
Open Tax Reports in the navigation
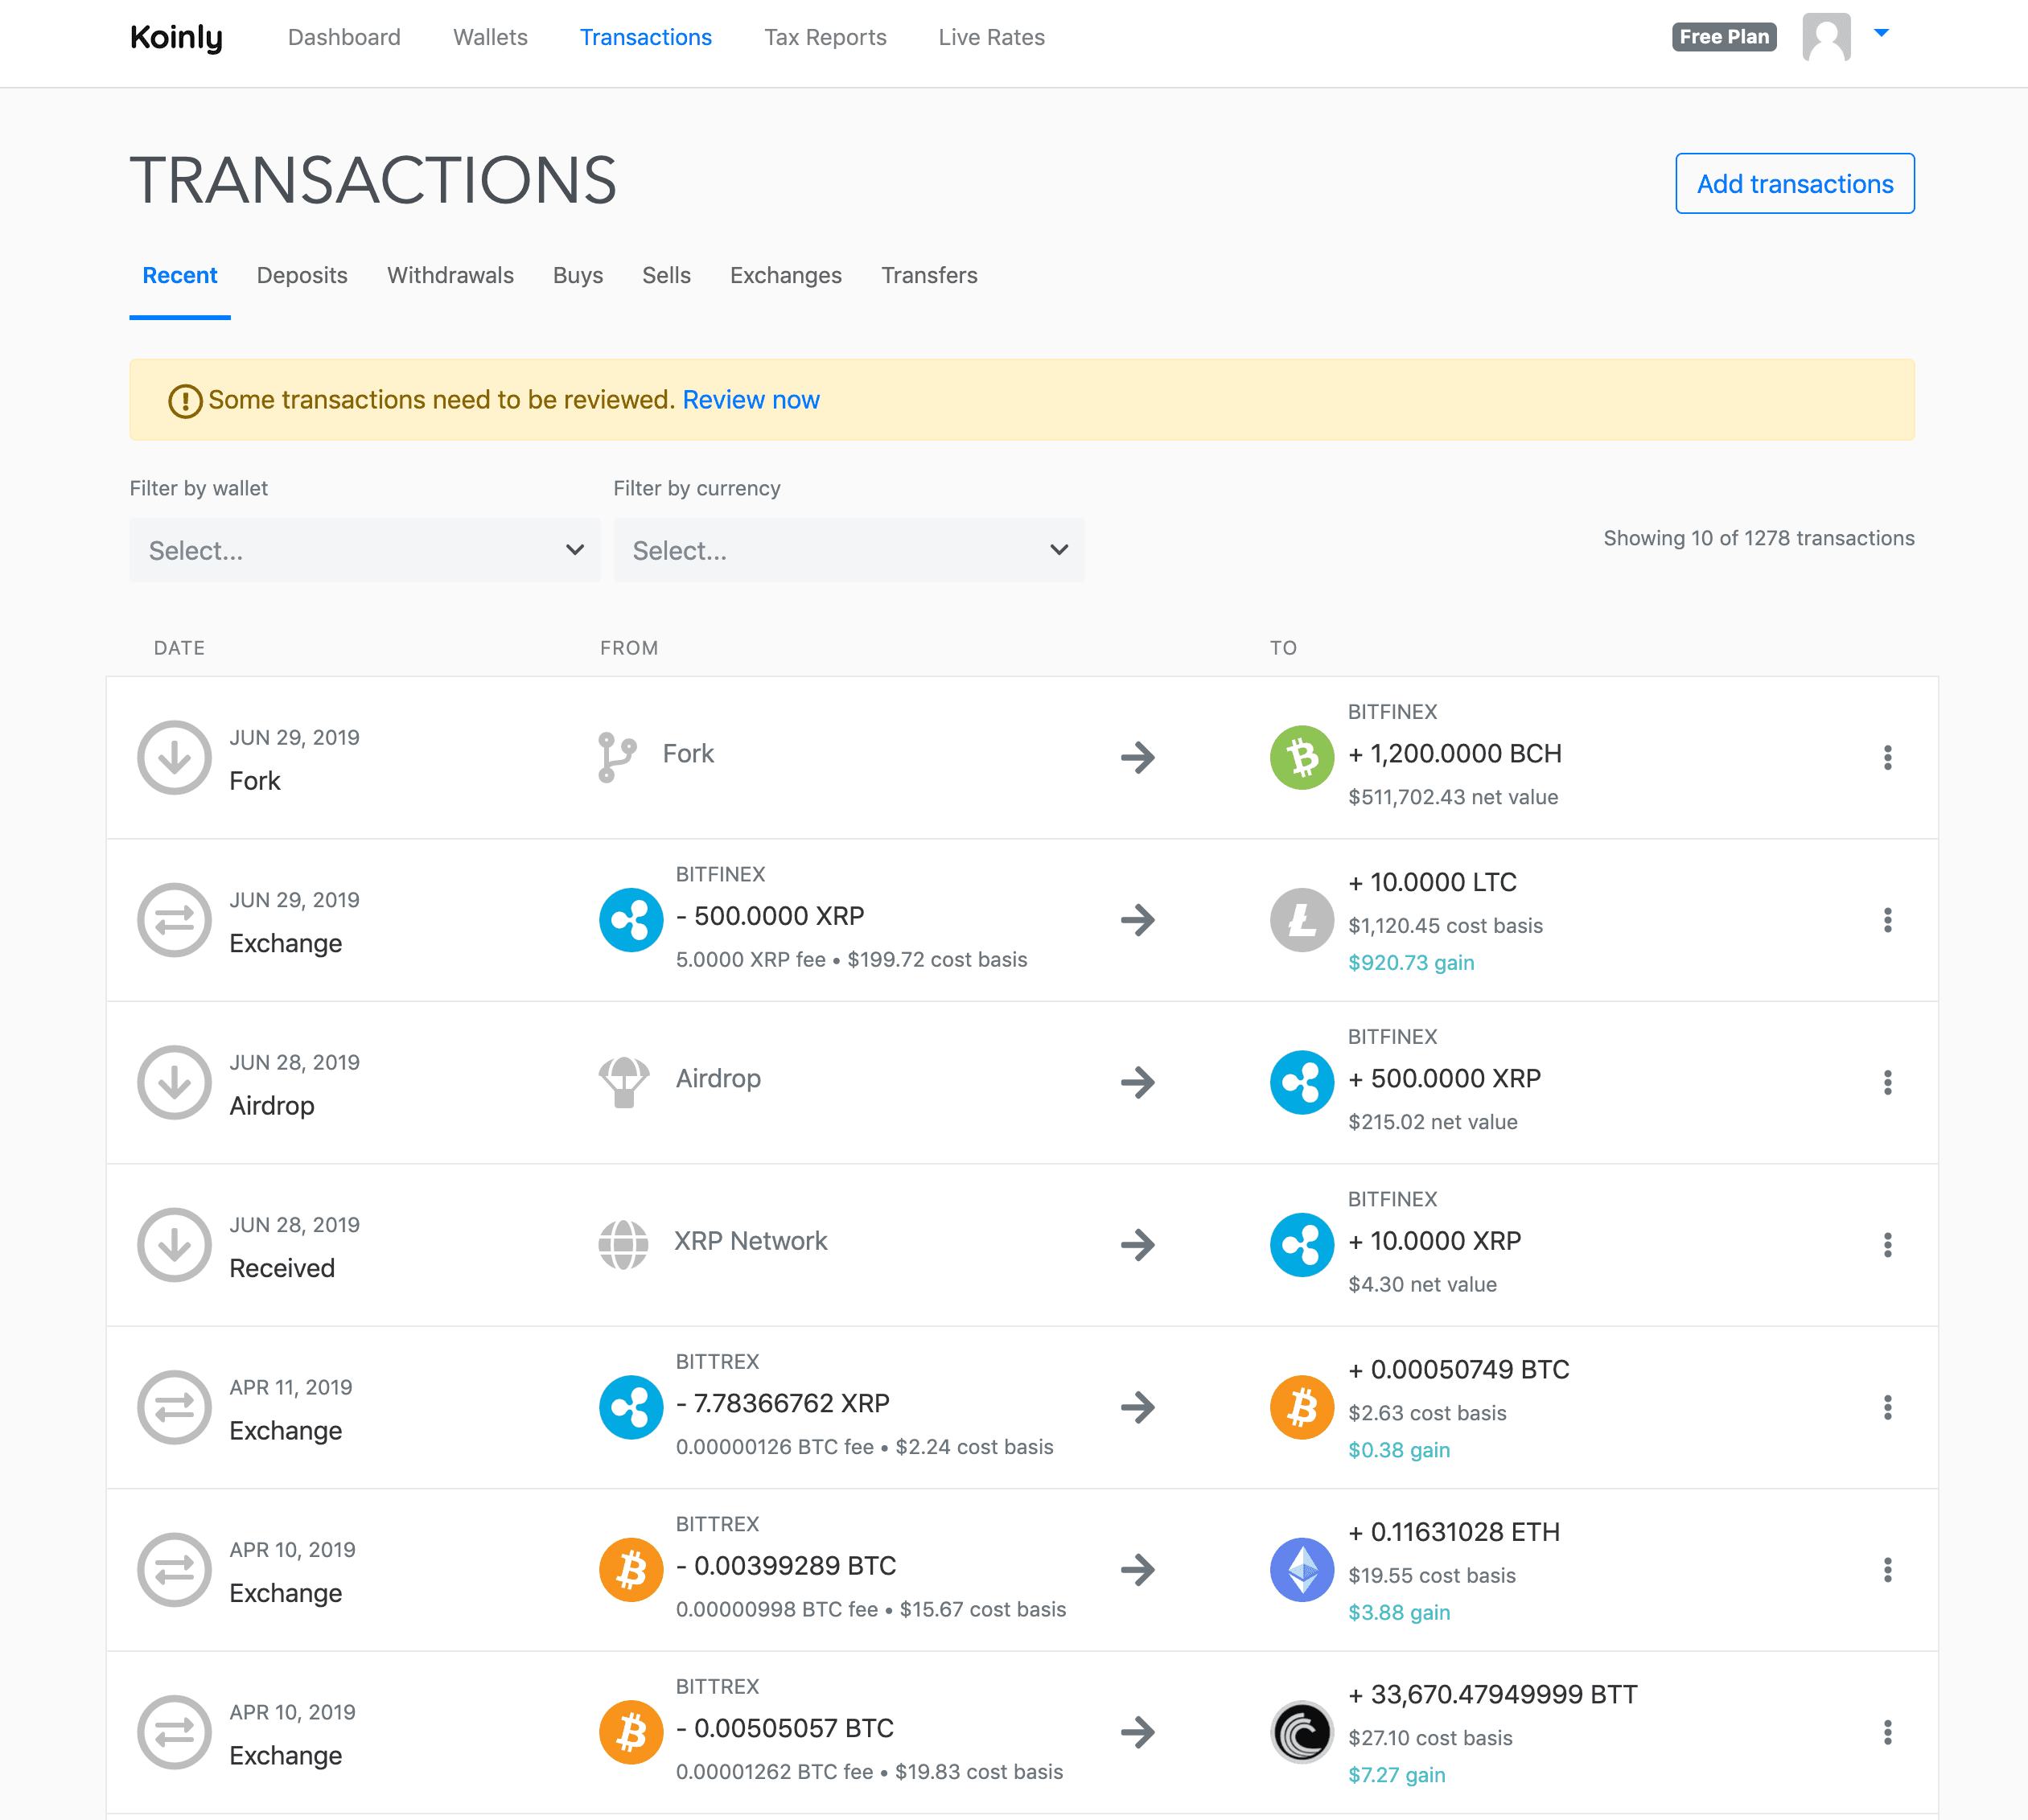click(x=824, y=37)
